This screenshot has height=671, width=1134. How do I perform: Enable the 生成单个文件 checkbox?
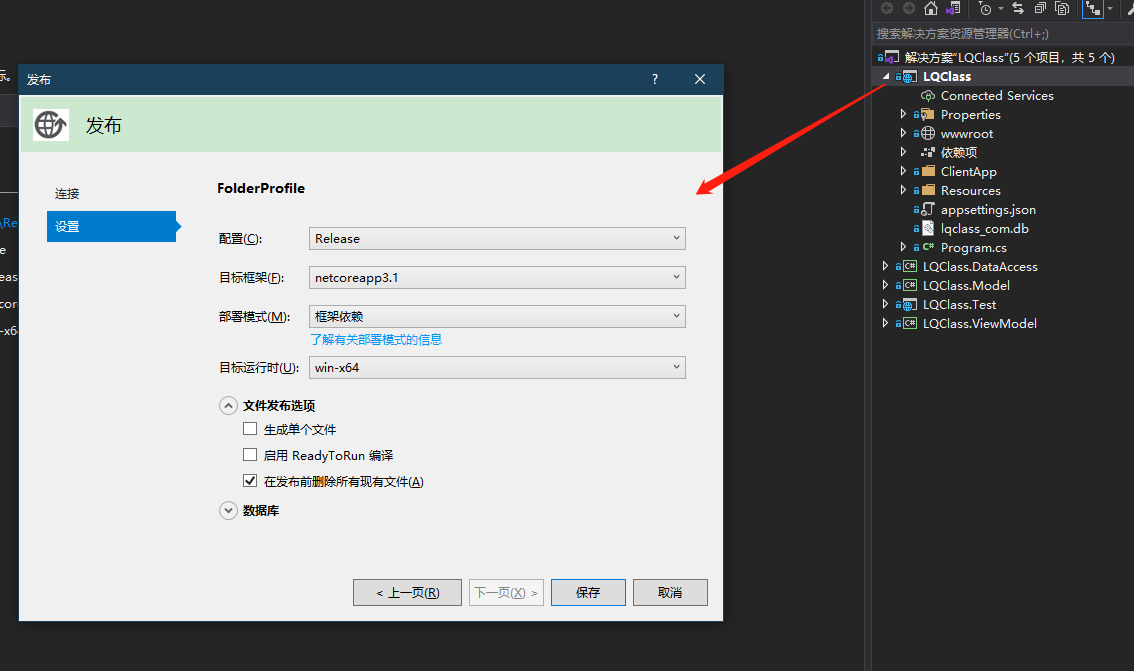click(250, 429)
